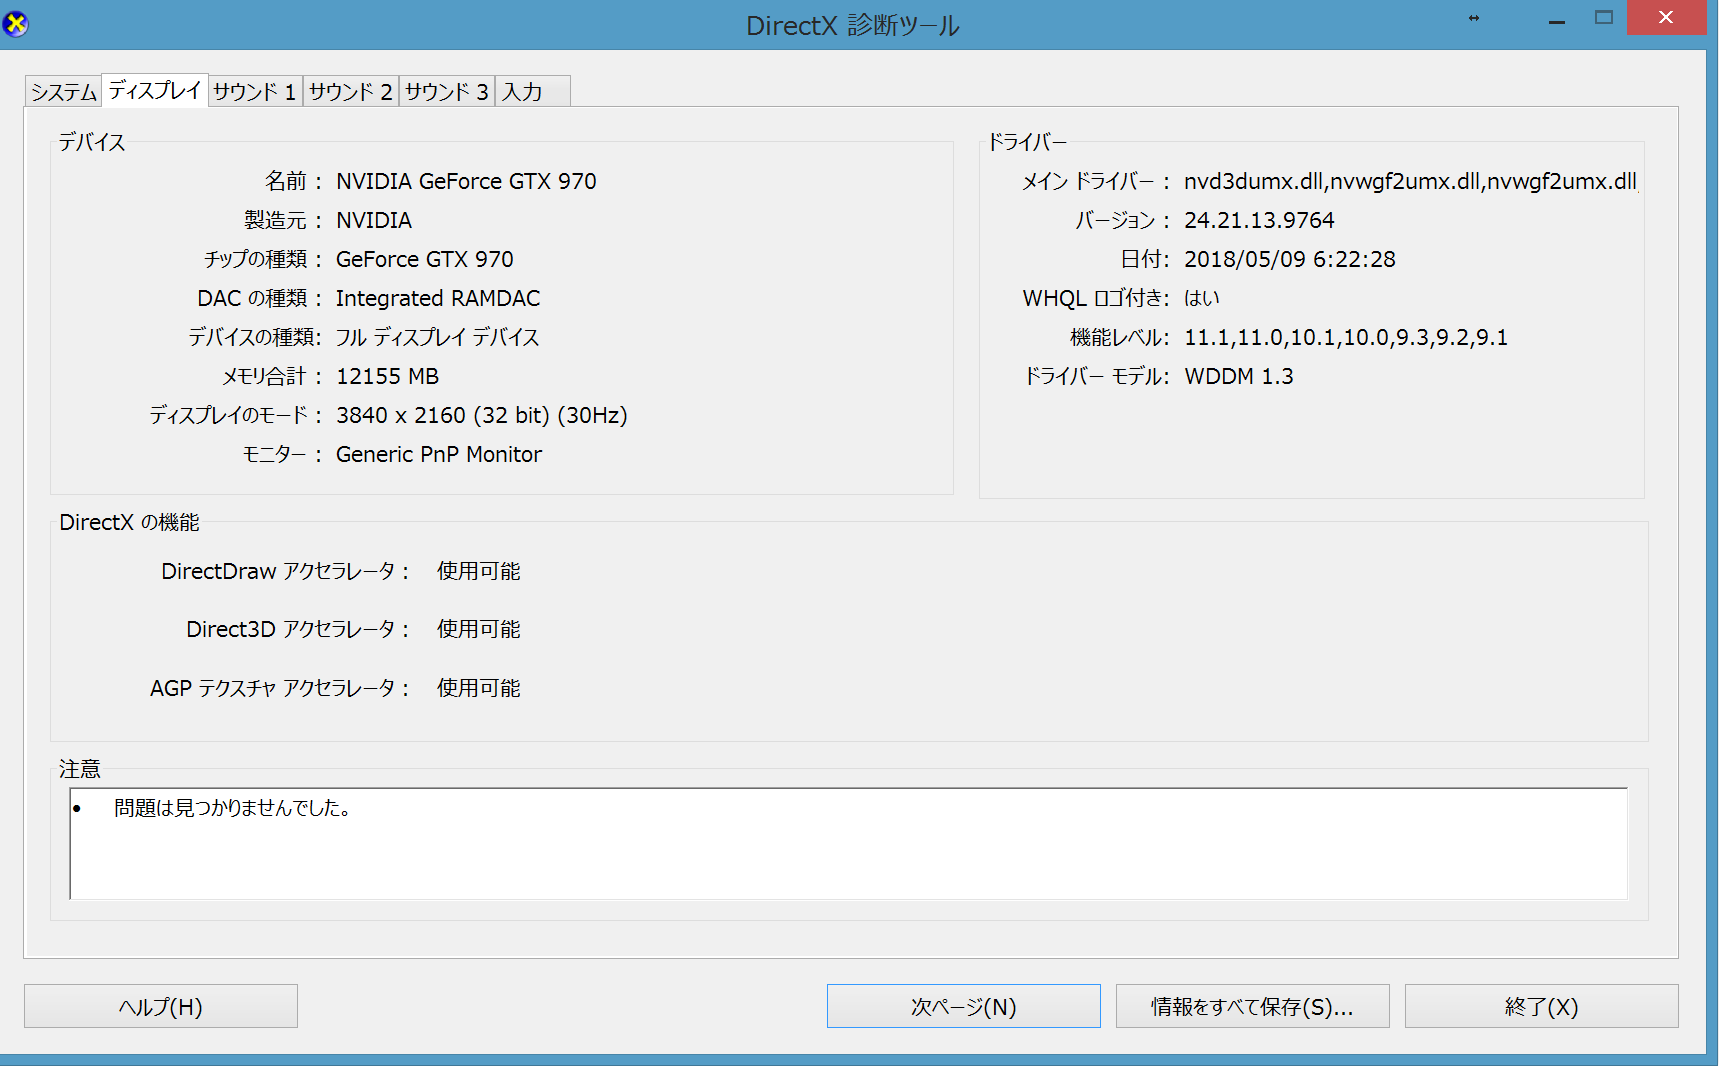Switch to the 入力 tab
The height and width of the screenshot is (1066, 1719).
(533, 92)
